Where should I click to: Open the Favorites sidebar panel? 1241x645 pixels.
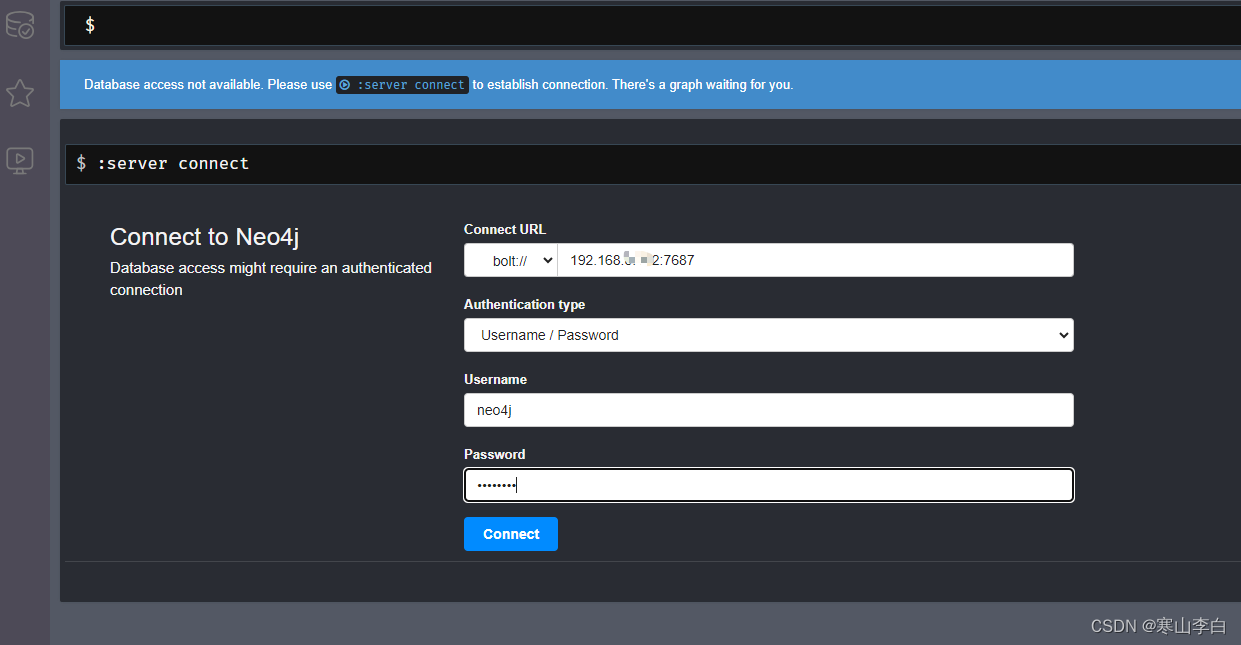click(x=20, y=93)
